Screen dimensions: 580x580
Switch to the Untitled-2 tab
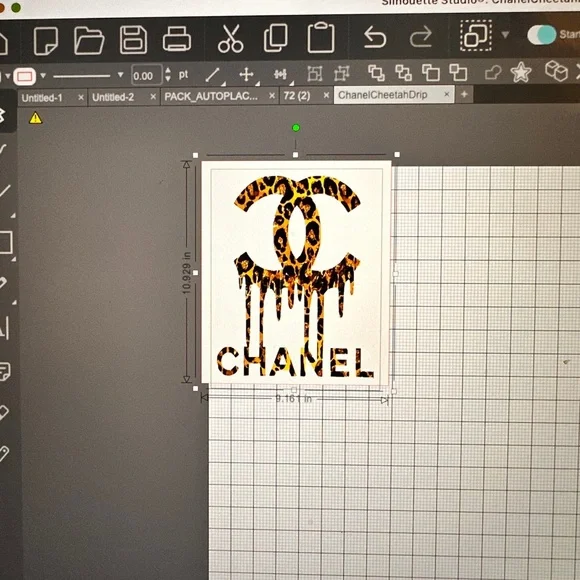[x=113, y=97]
